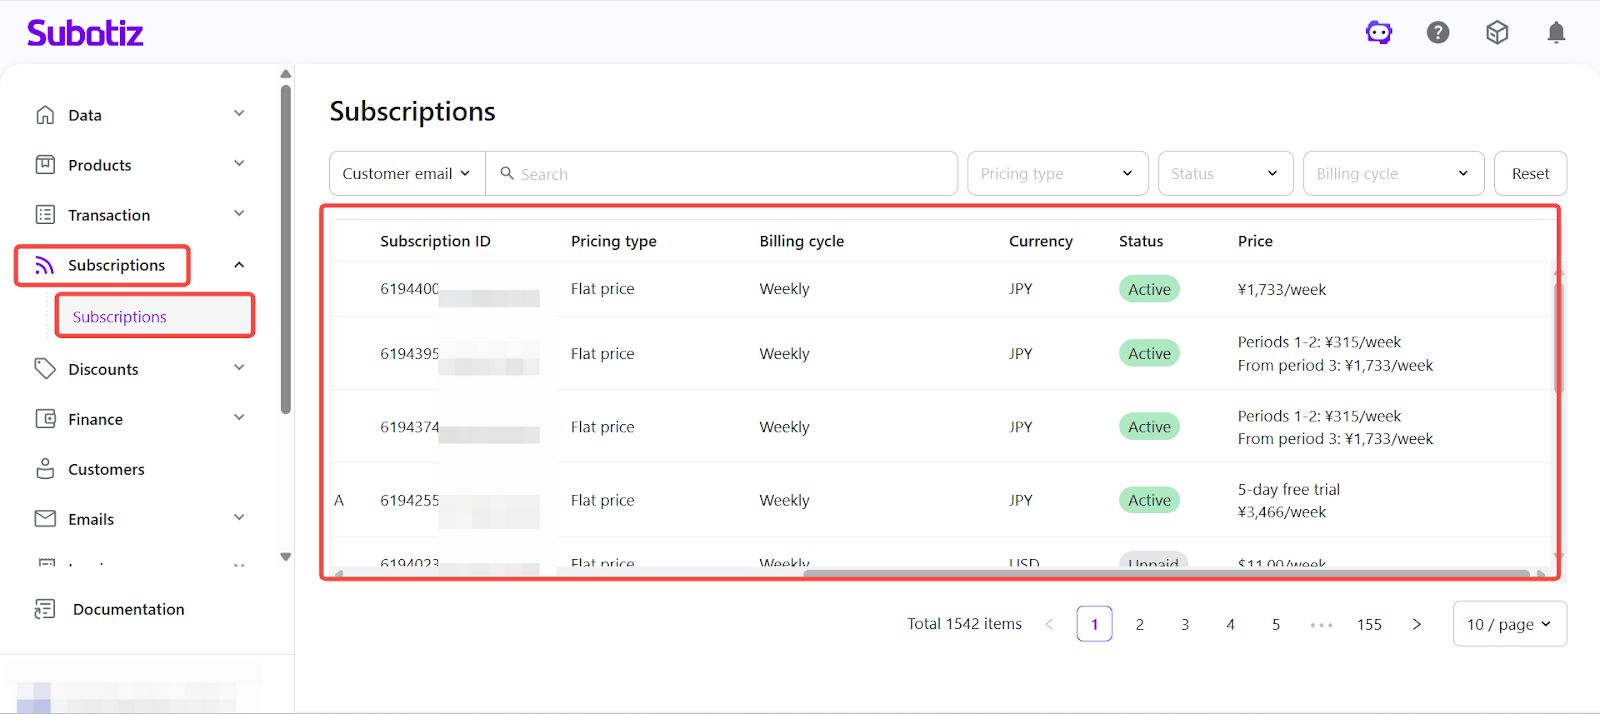Collapse the Subscriptions menu chevron
The height and width of the screenshot is (714, 1600).
click(239, 265)
